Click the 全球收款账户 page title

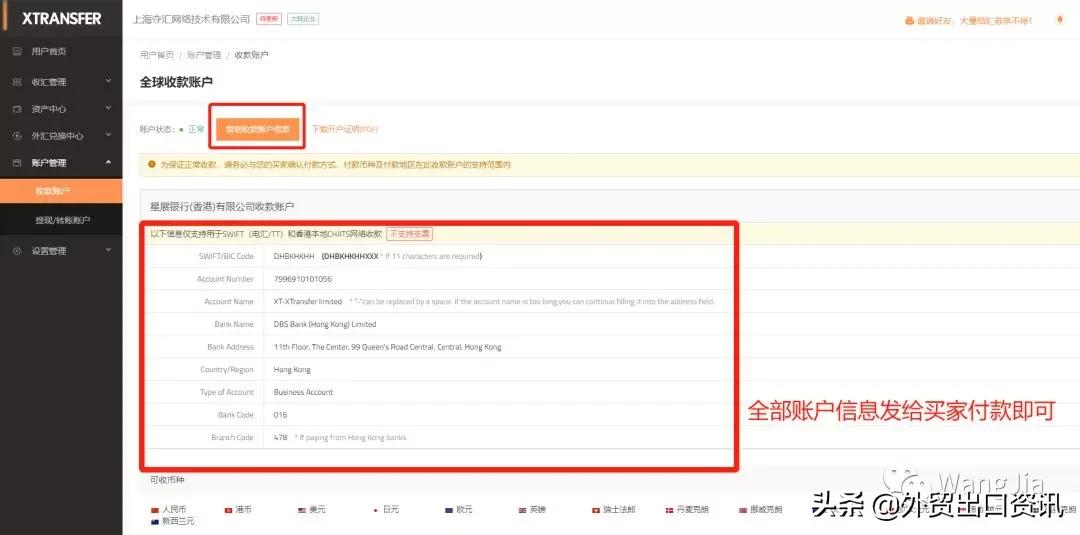click(x=176, y=82)
